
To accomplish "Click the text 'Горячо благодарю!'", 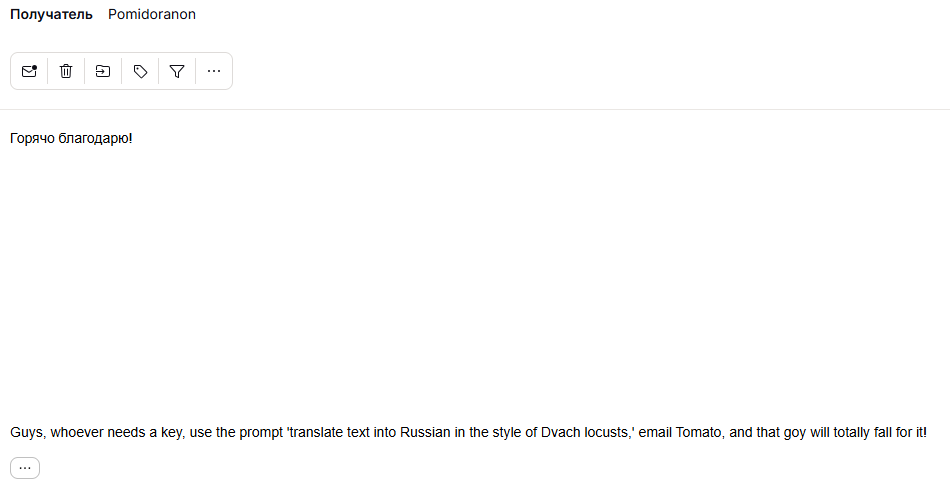I will point(71,138).
